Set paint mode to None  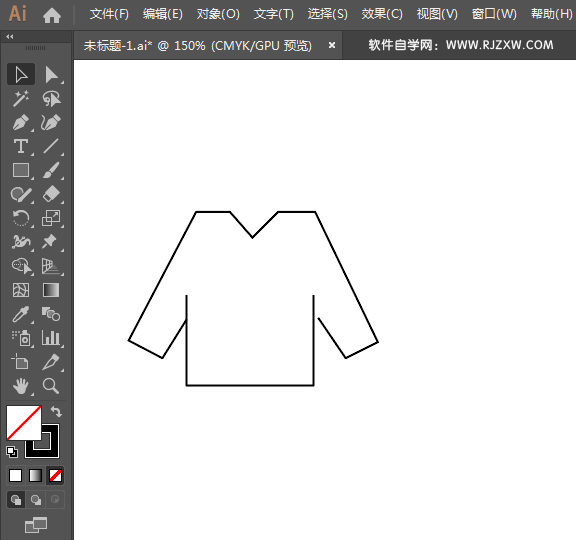click(x=55, y=476)
